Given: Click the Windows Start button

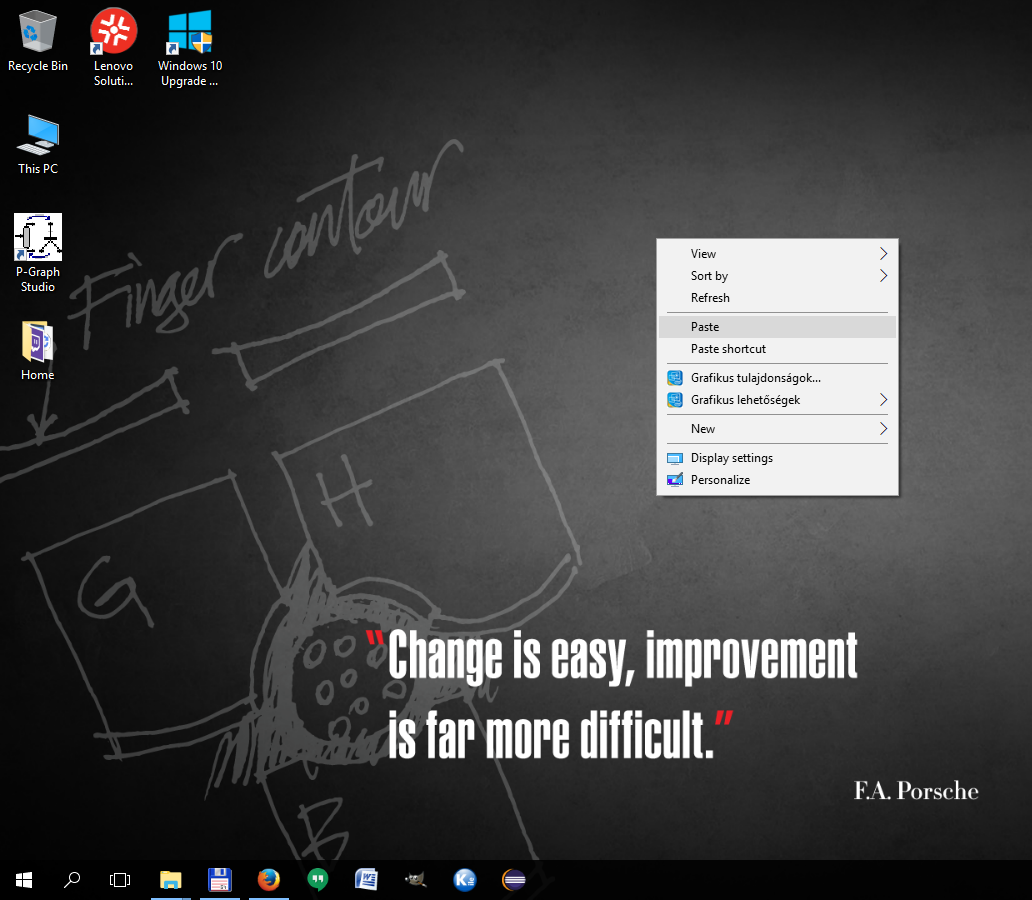Looking at the screenshot, I should 23,879.
